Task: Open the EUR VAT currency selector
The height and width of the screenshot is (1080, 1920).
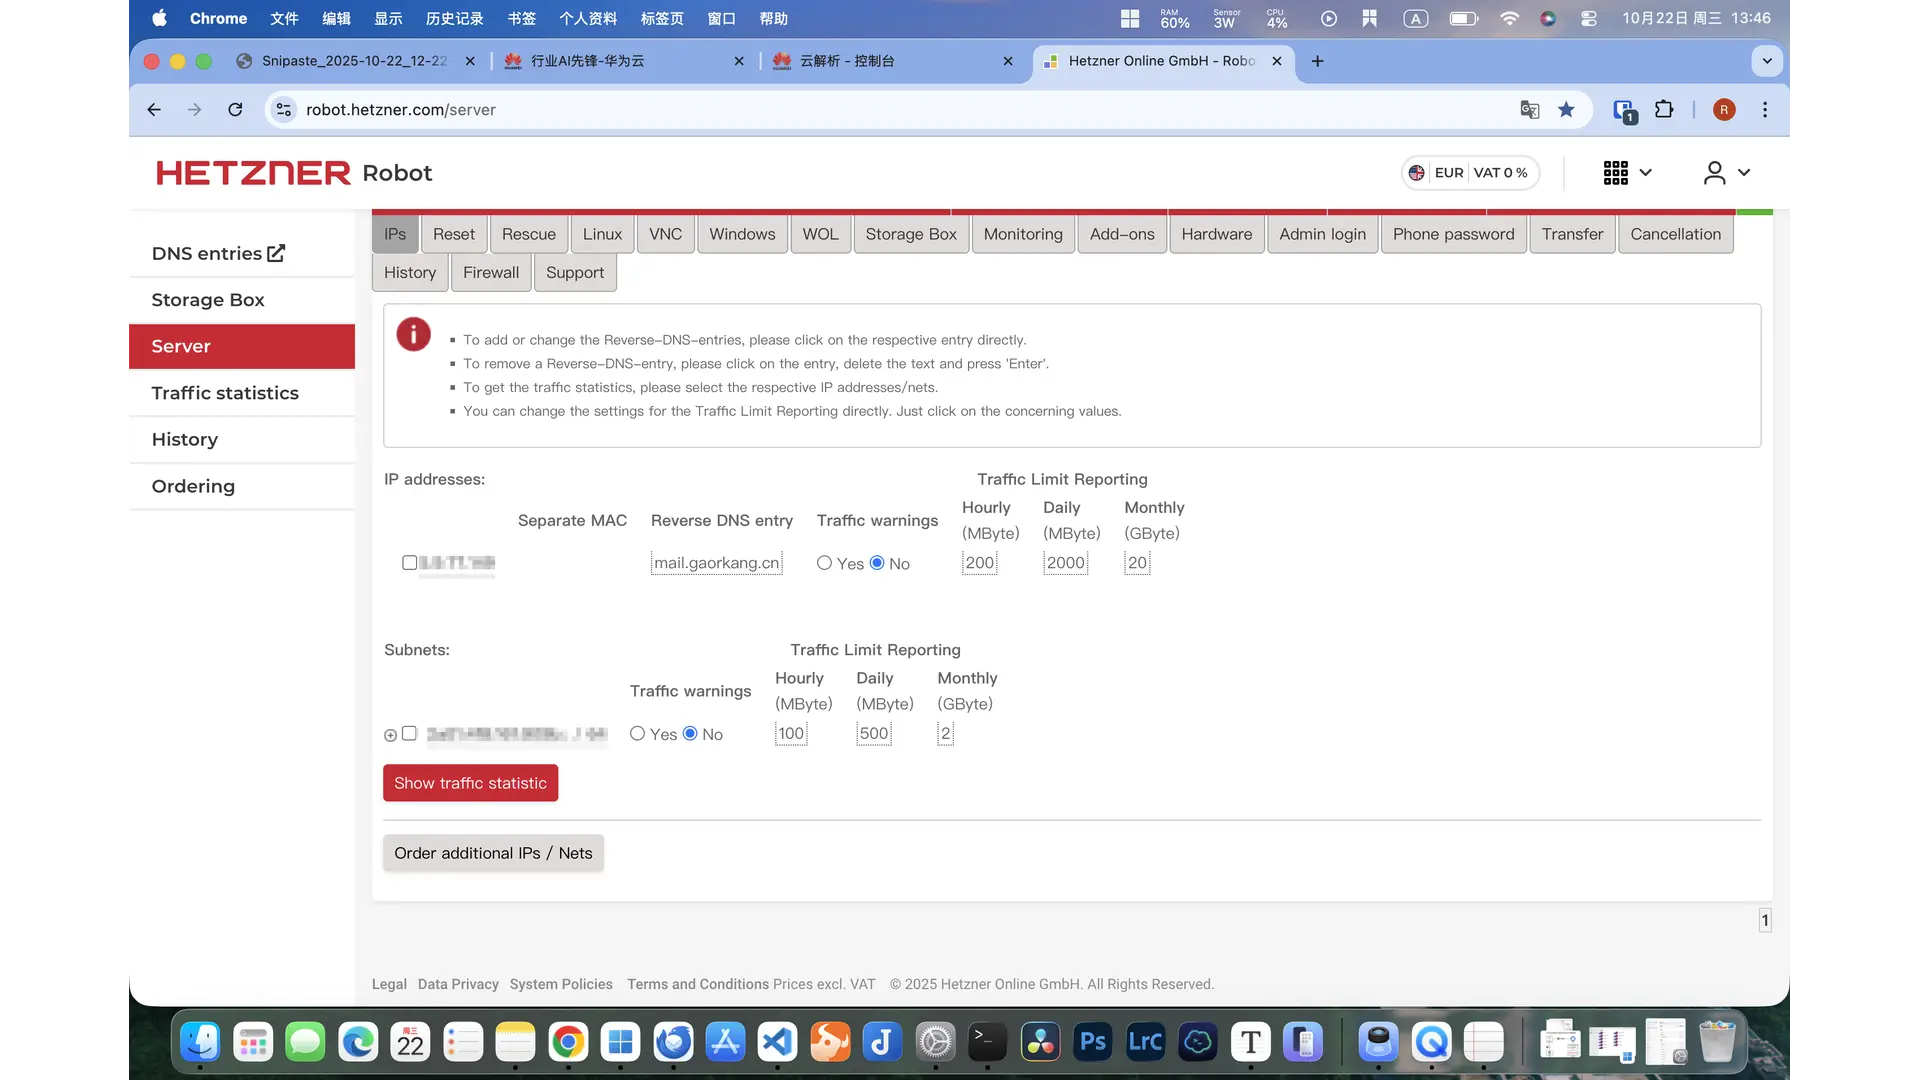Action: pos(1470,173)
